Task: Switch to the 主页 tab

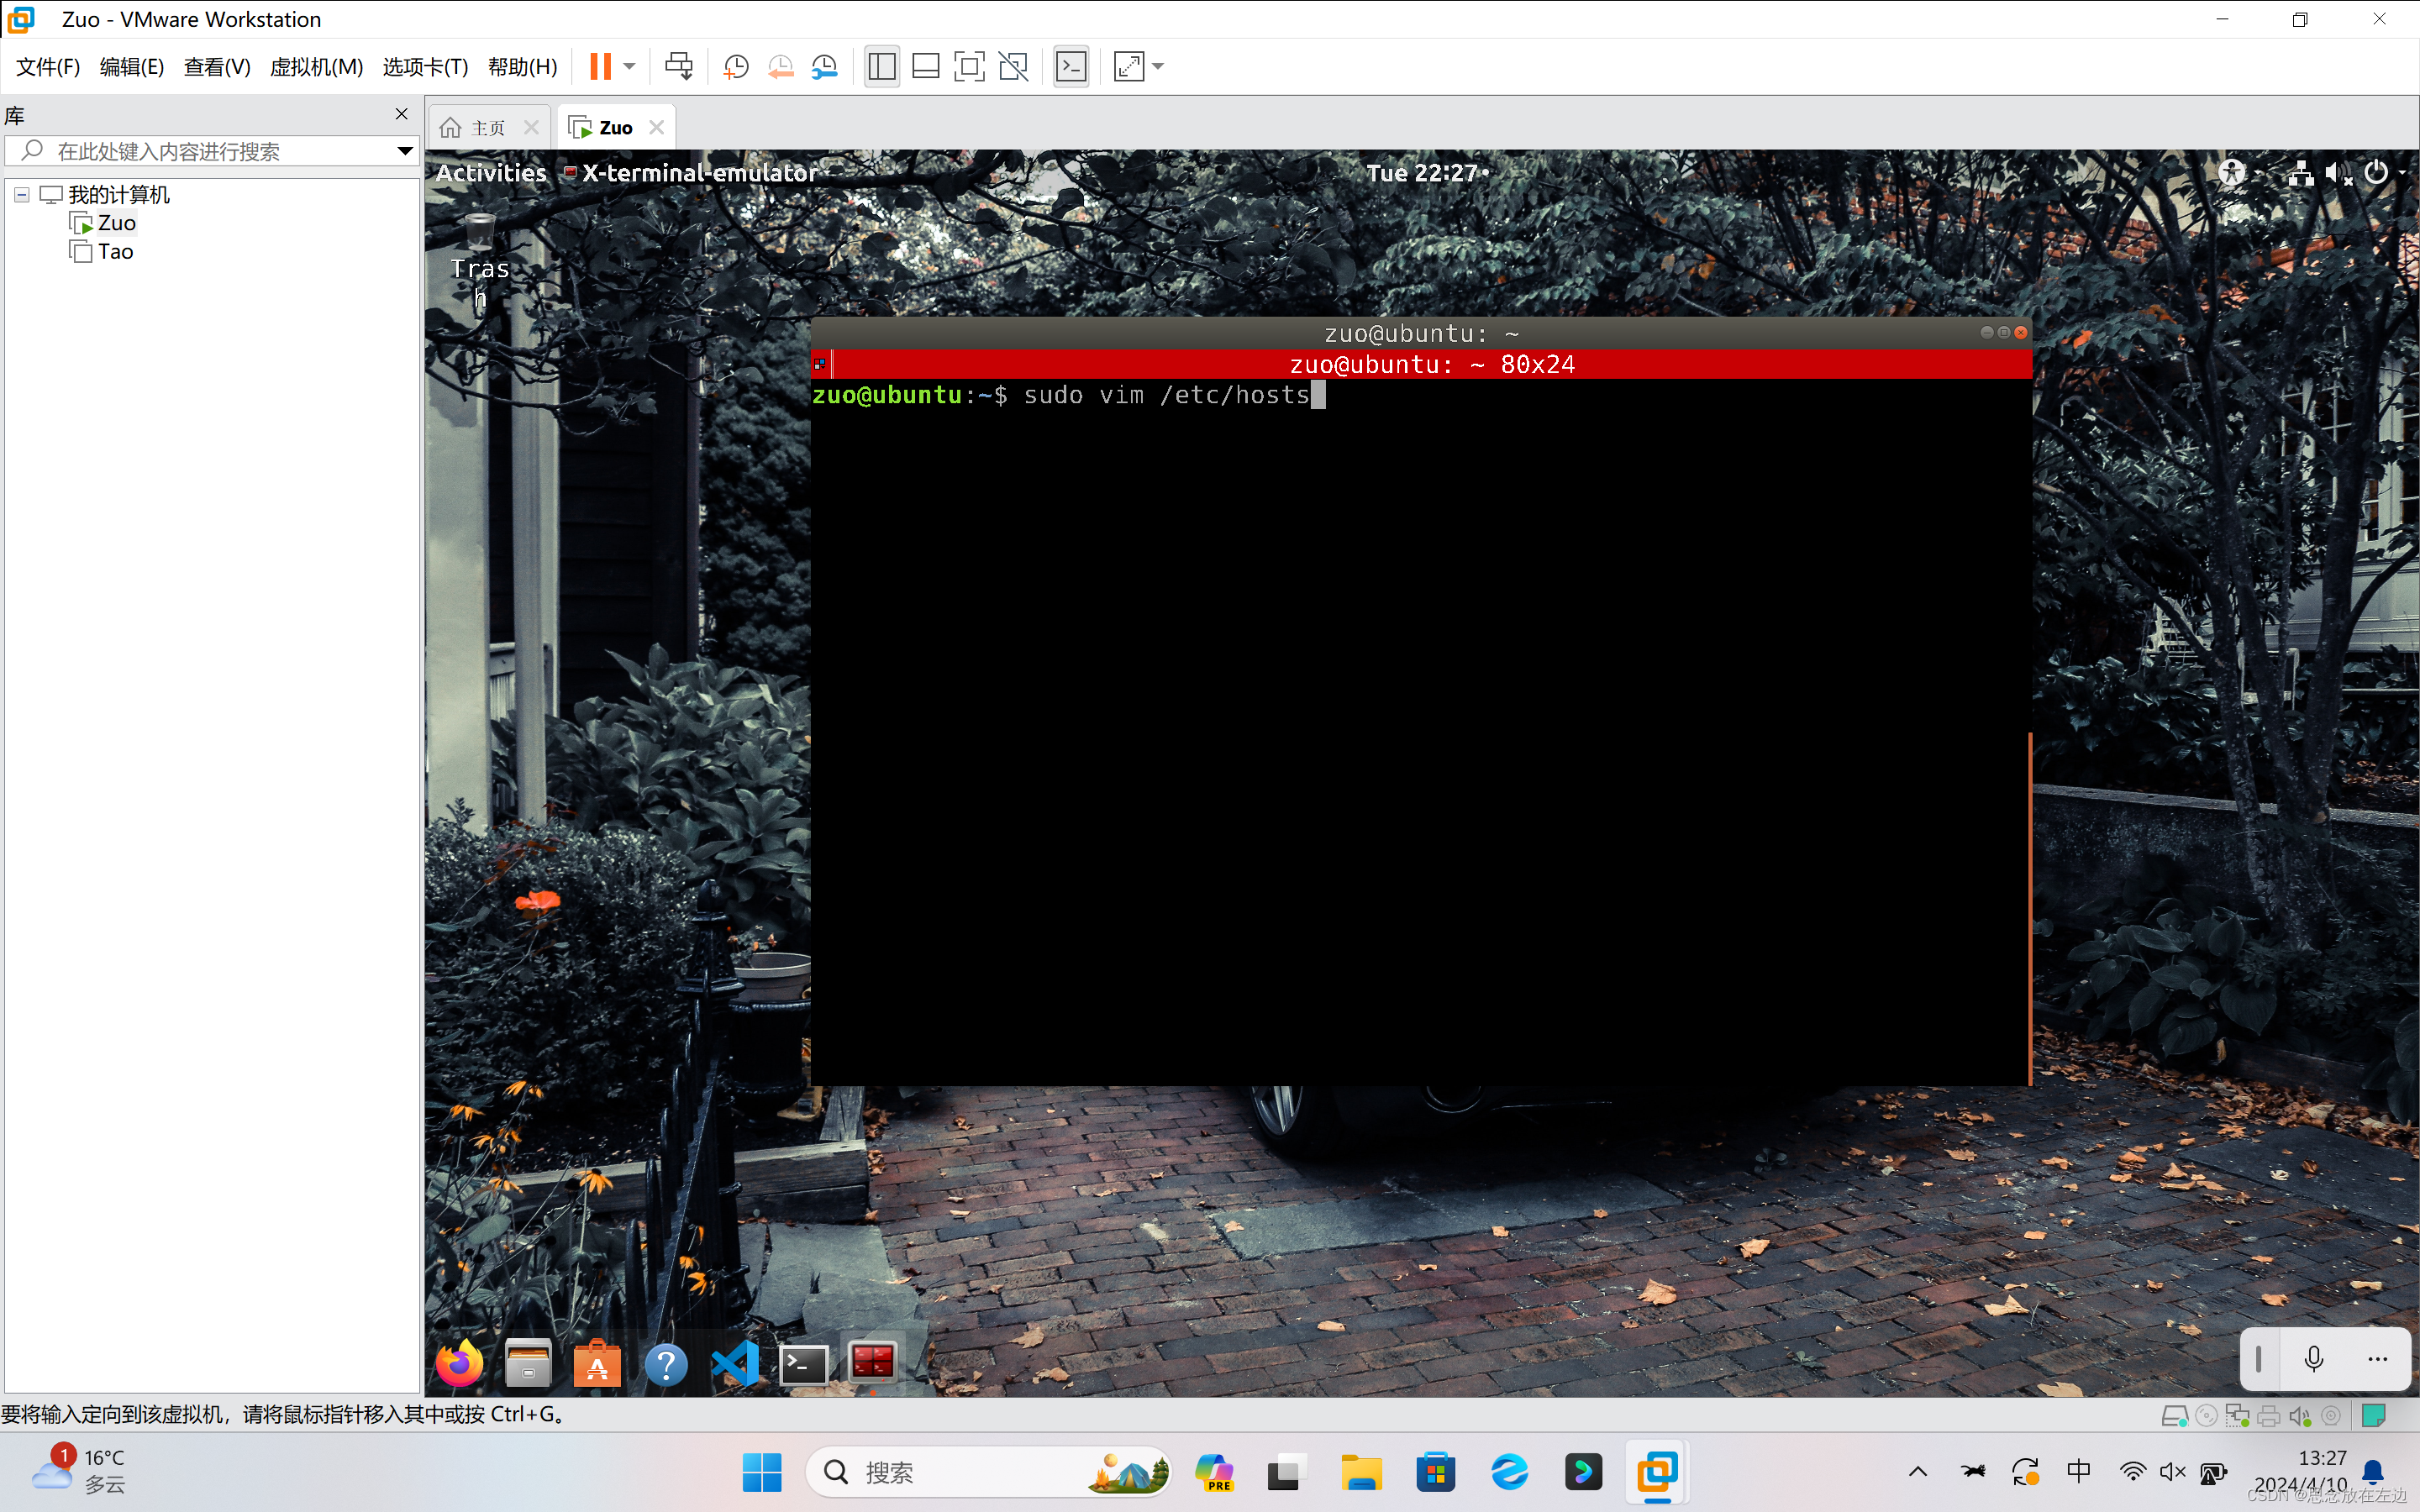Action: click(488, 128)
